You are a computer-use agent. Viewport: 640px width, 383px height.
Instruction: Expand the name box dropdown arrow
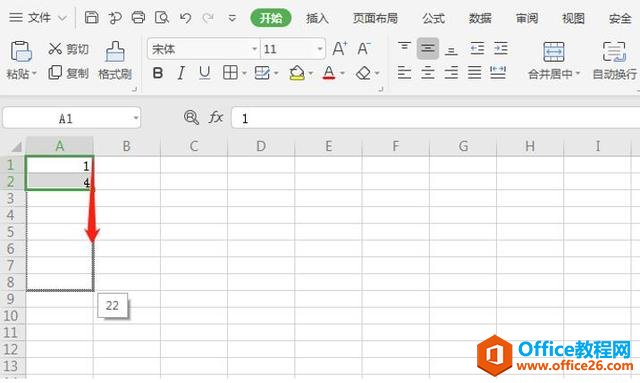point(136,118)
